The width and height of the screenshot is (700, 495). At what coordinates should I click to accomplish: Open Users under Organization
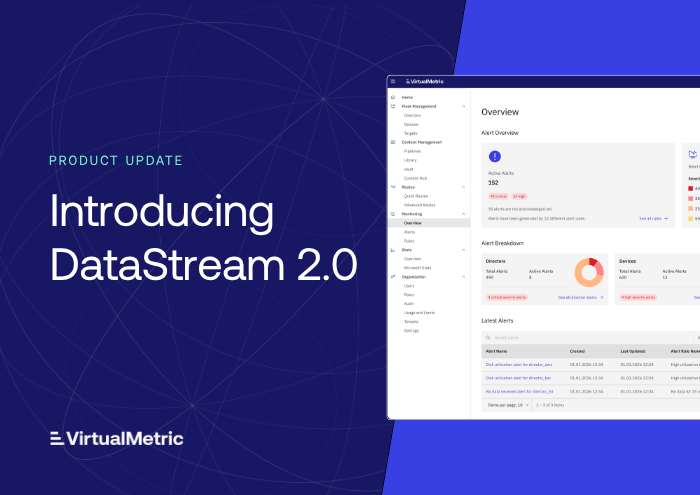pyautogui.click(x=409, y=286)
